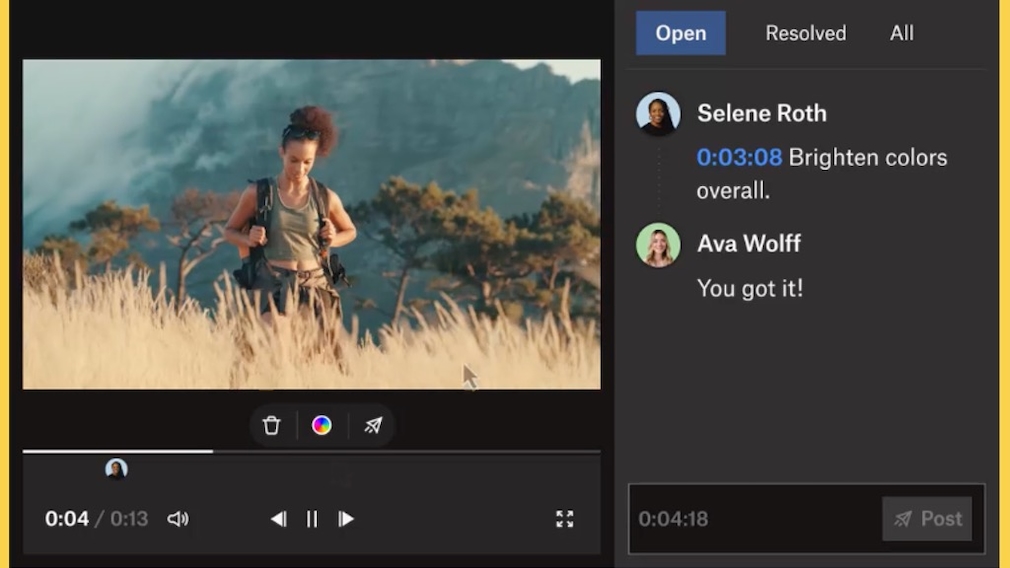Click Ava Wolff's profile avatar
The height and width of the screenshot is (568, 1010).
pyautogui.click(x=658, y=245)
